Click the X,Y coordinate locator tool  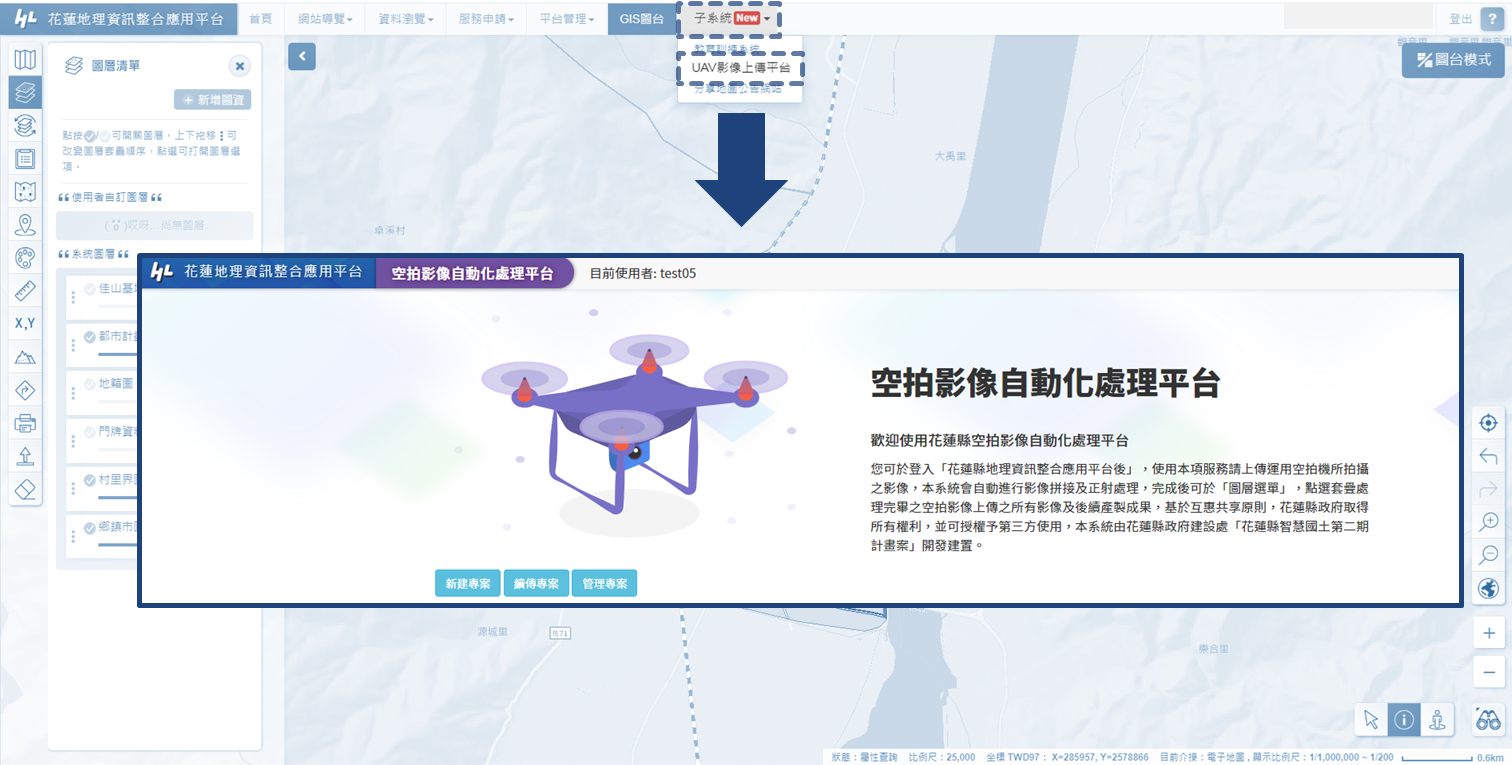25,324
